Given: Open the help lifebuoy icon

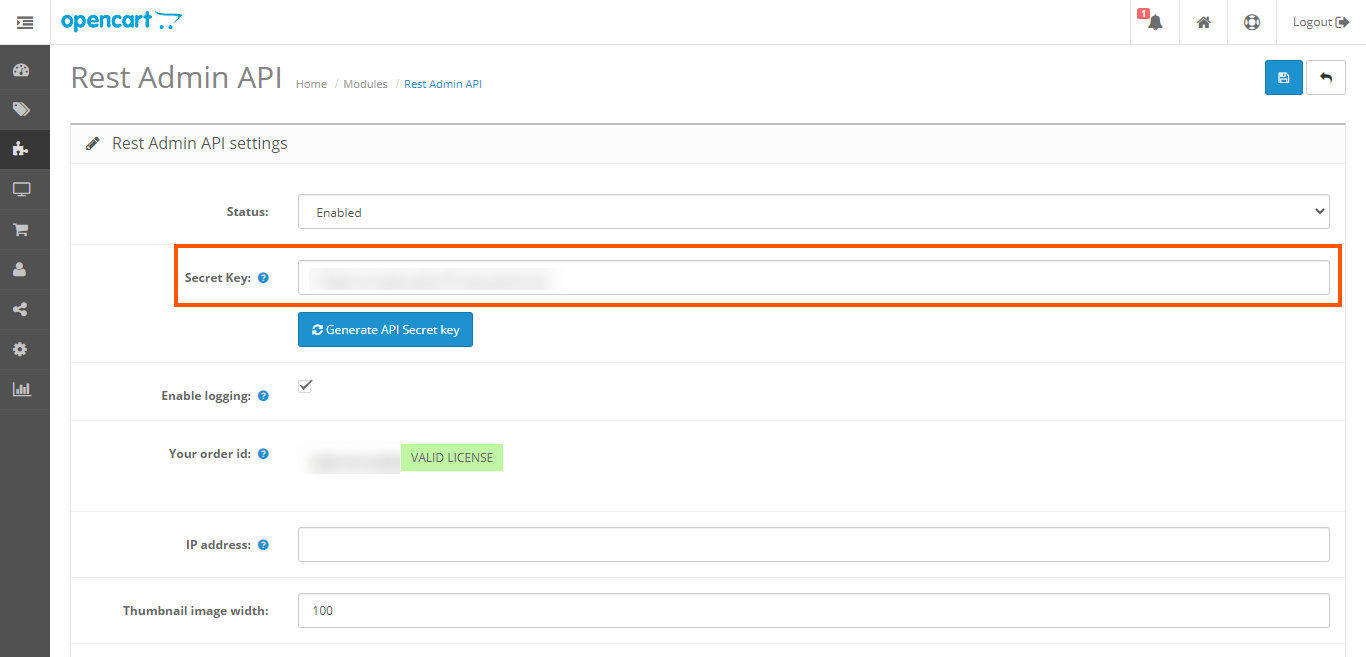Looking at the screenshot, I should coord(1252,22).
